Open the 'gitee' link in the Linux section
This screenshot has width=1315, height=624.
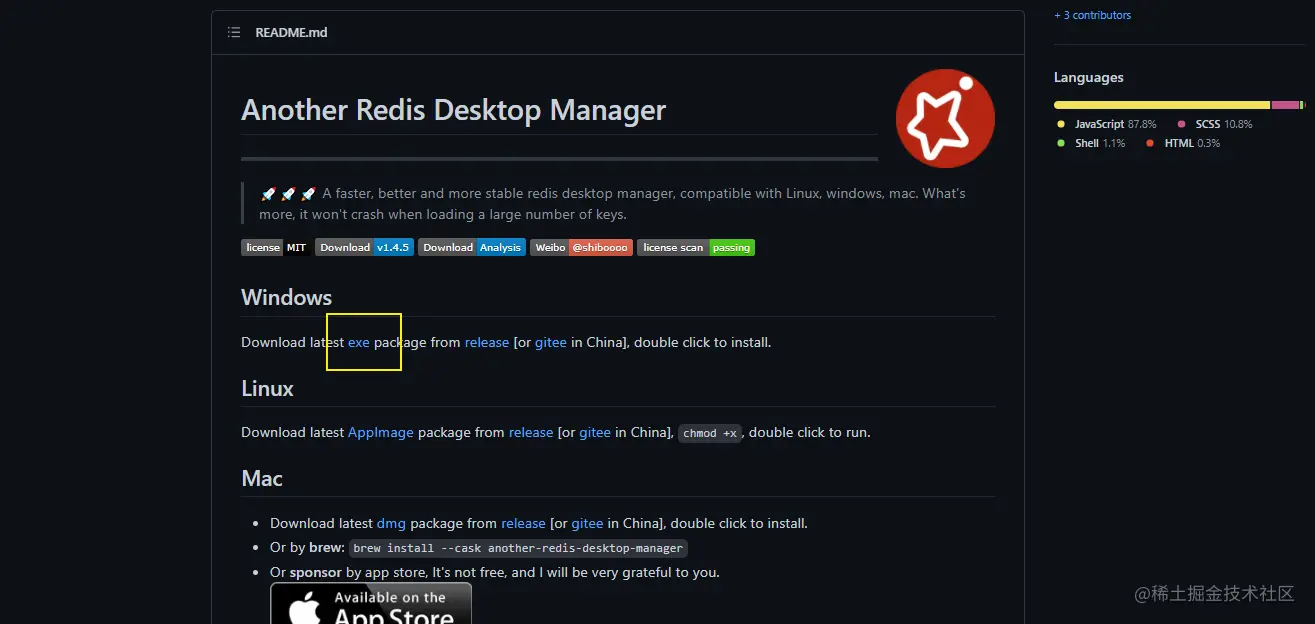tap(595, 433)
